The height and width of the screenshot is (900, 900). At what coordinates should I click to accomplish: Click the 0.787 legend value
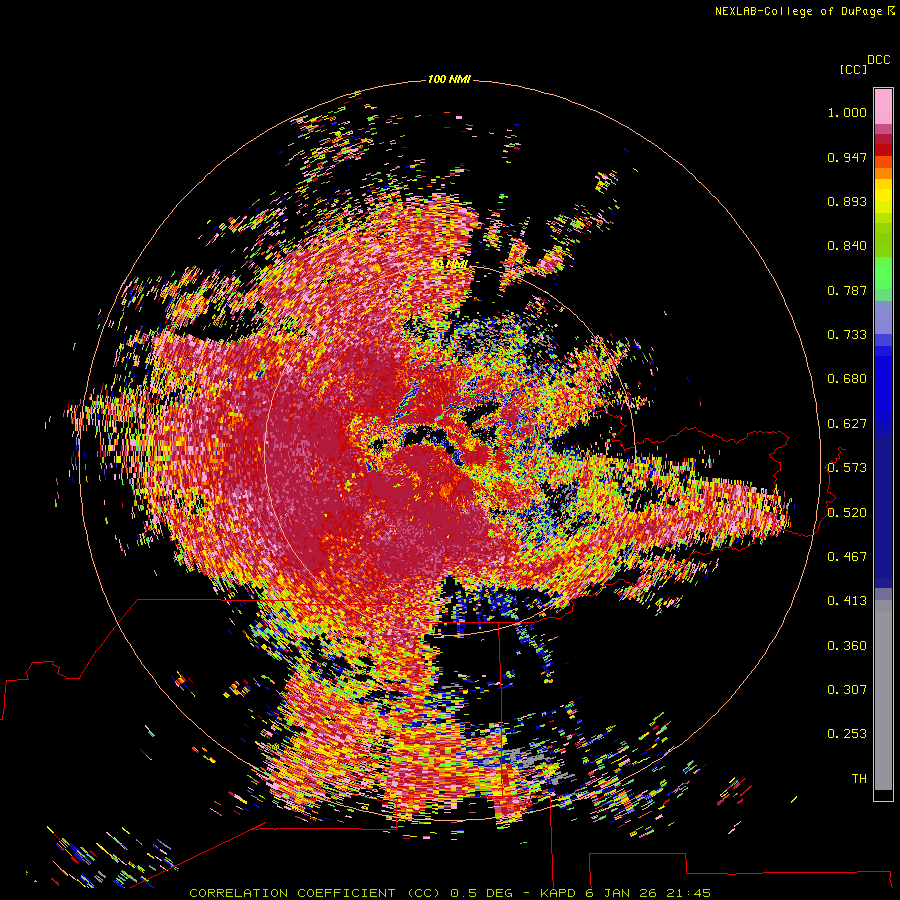[847, 290]
